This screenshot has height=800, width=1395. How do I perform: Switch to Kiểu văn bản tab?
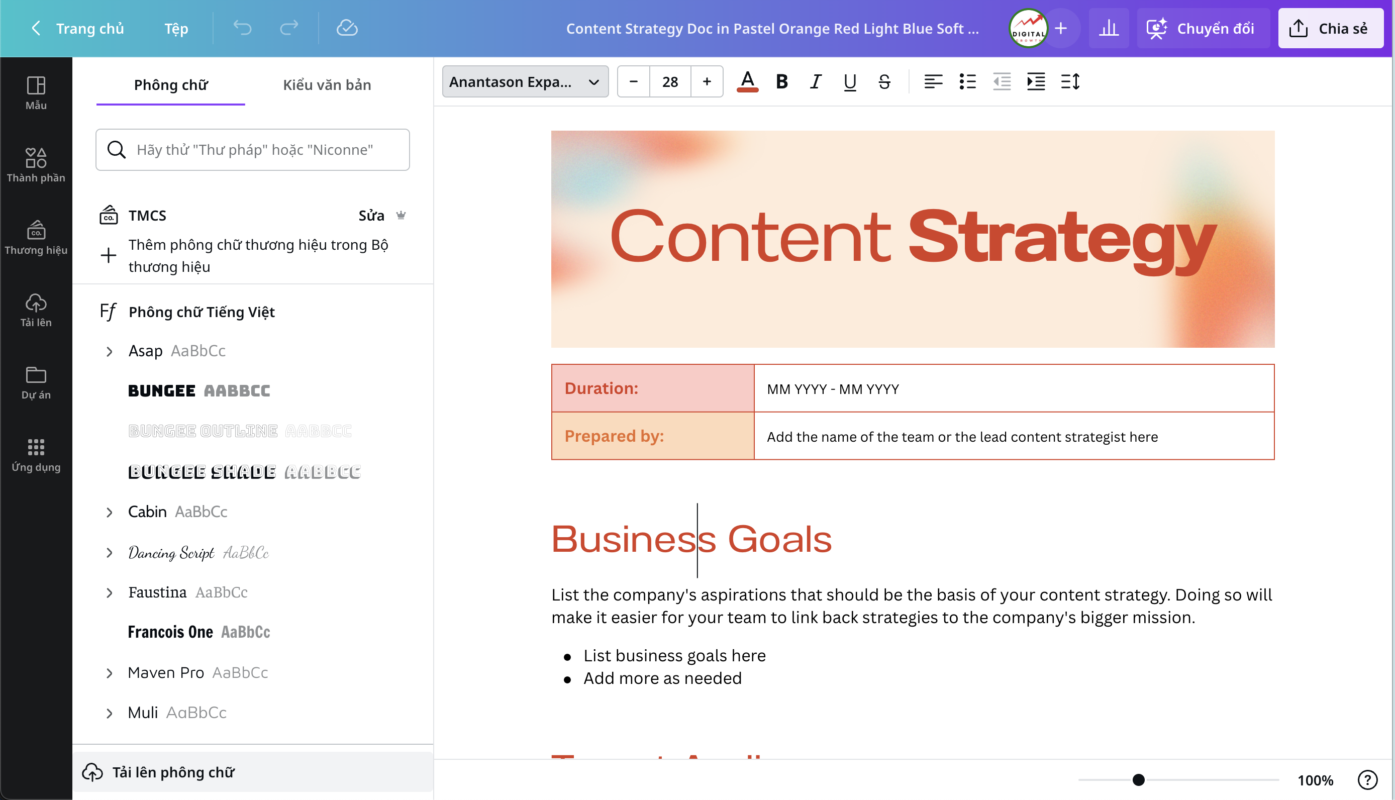click(x=327, y=85)
